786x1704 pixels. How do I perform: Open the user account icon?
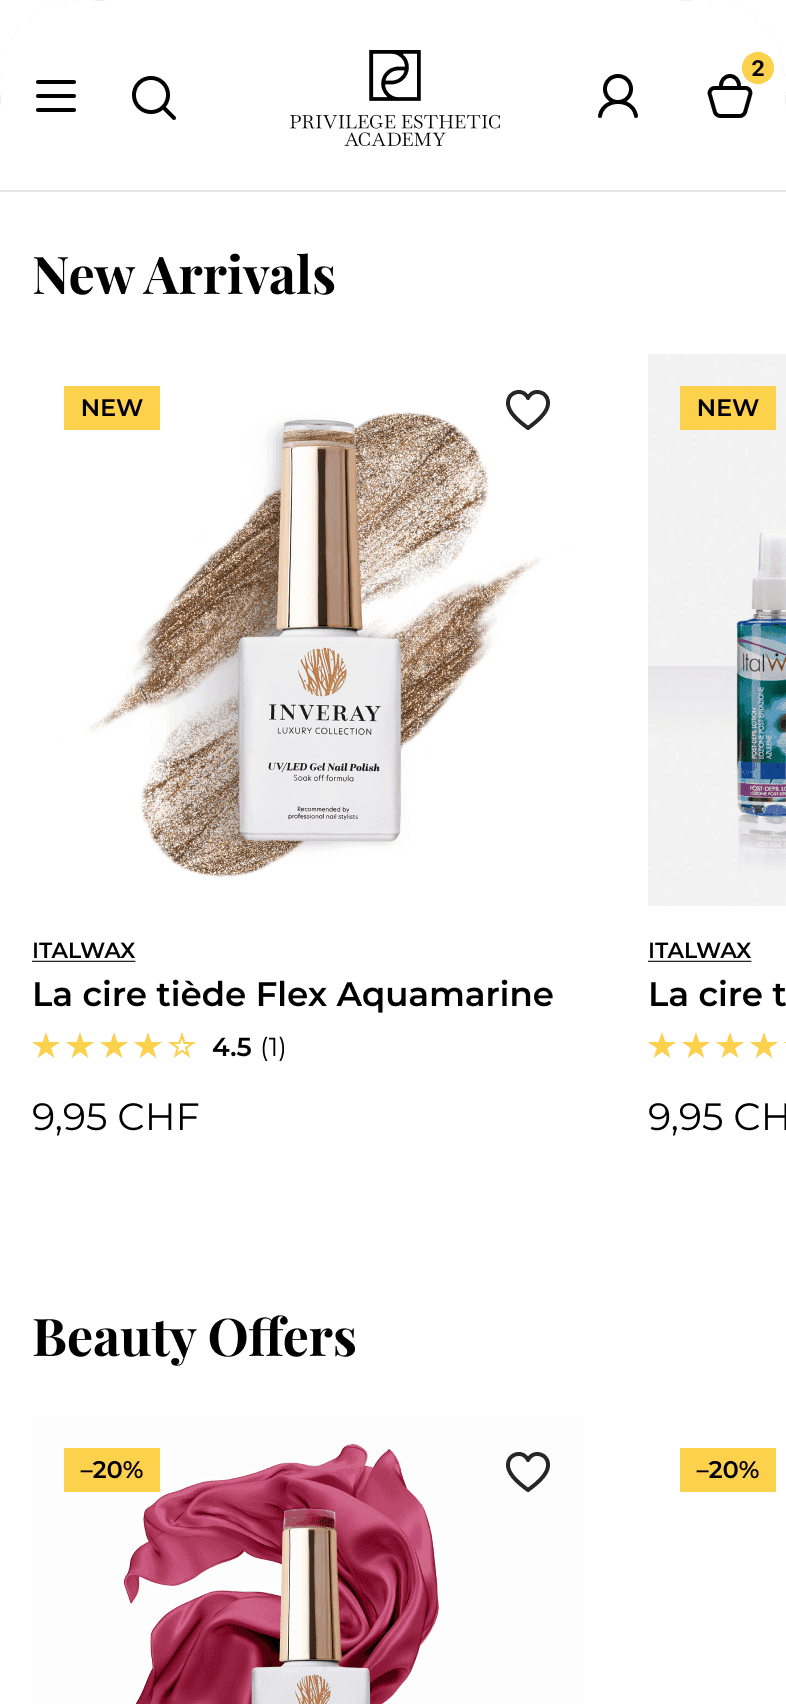pyautogui.click(x=618, y=97)
